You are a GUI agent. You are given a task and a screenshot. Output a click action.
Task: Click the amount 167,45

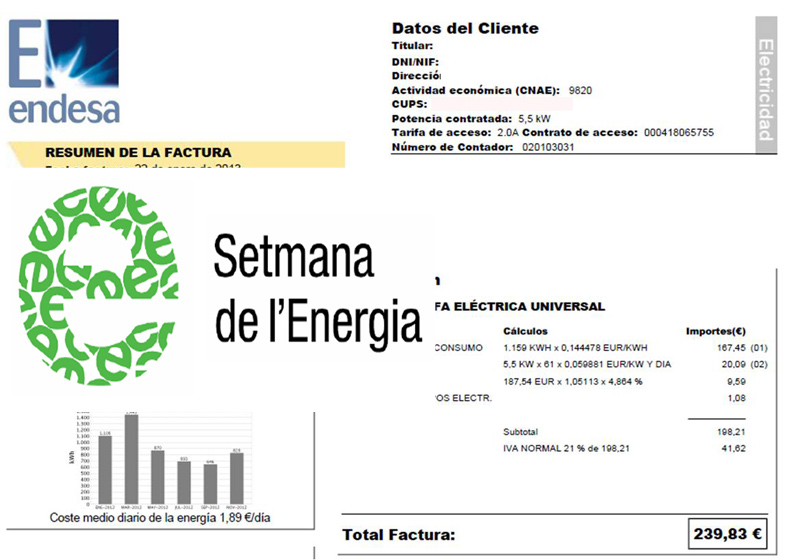point(731,348)
